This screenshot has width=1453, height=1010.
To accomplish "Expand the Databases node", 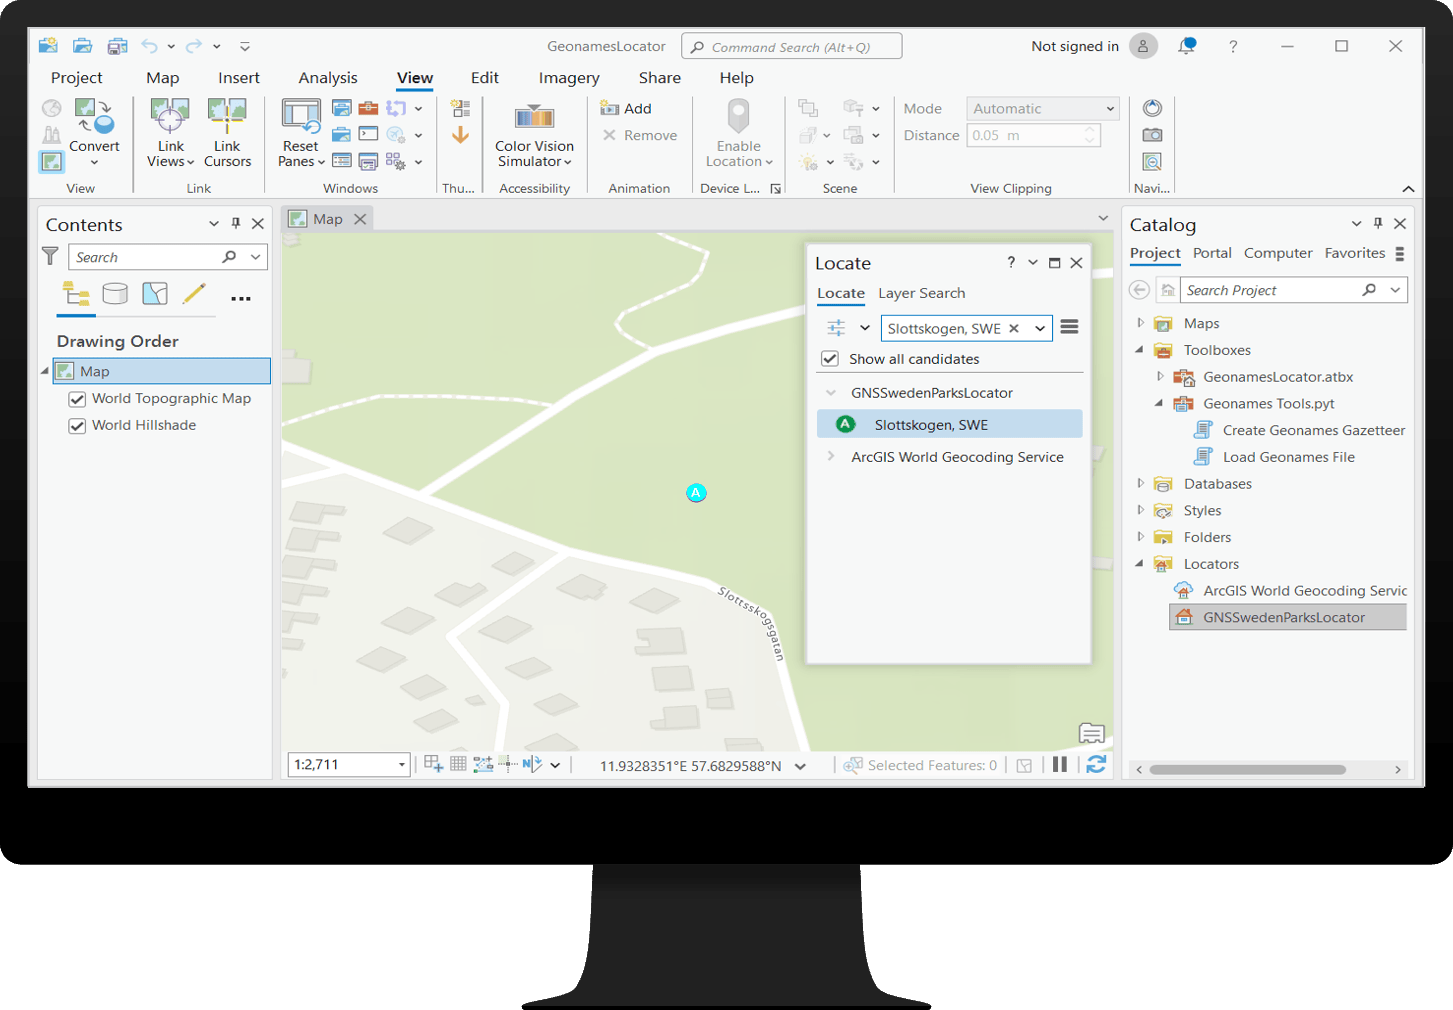I will pos(1140,483).
